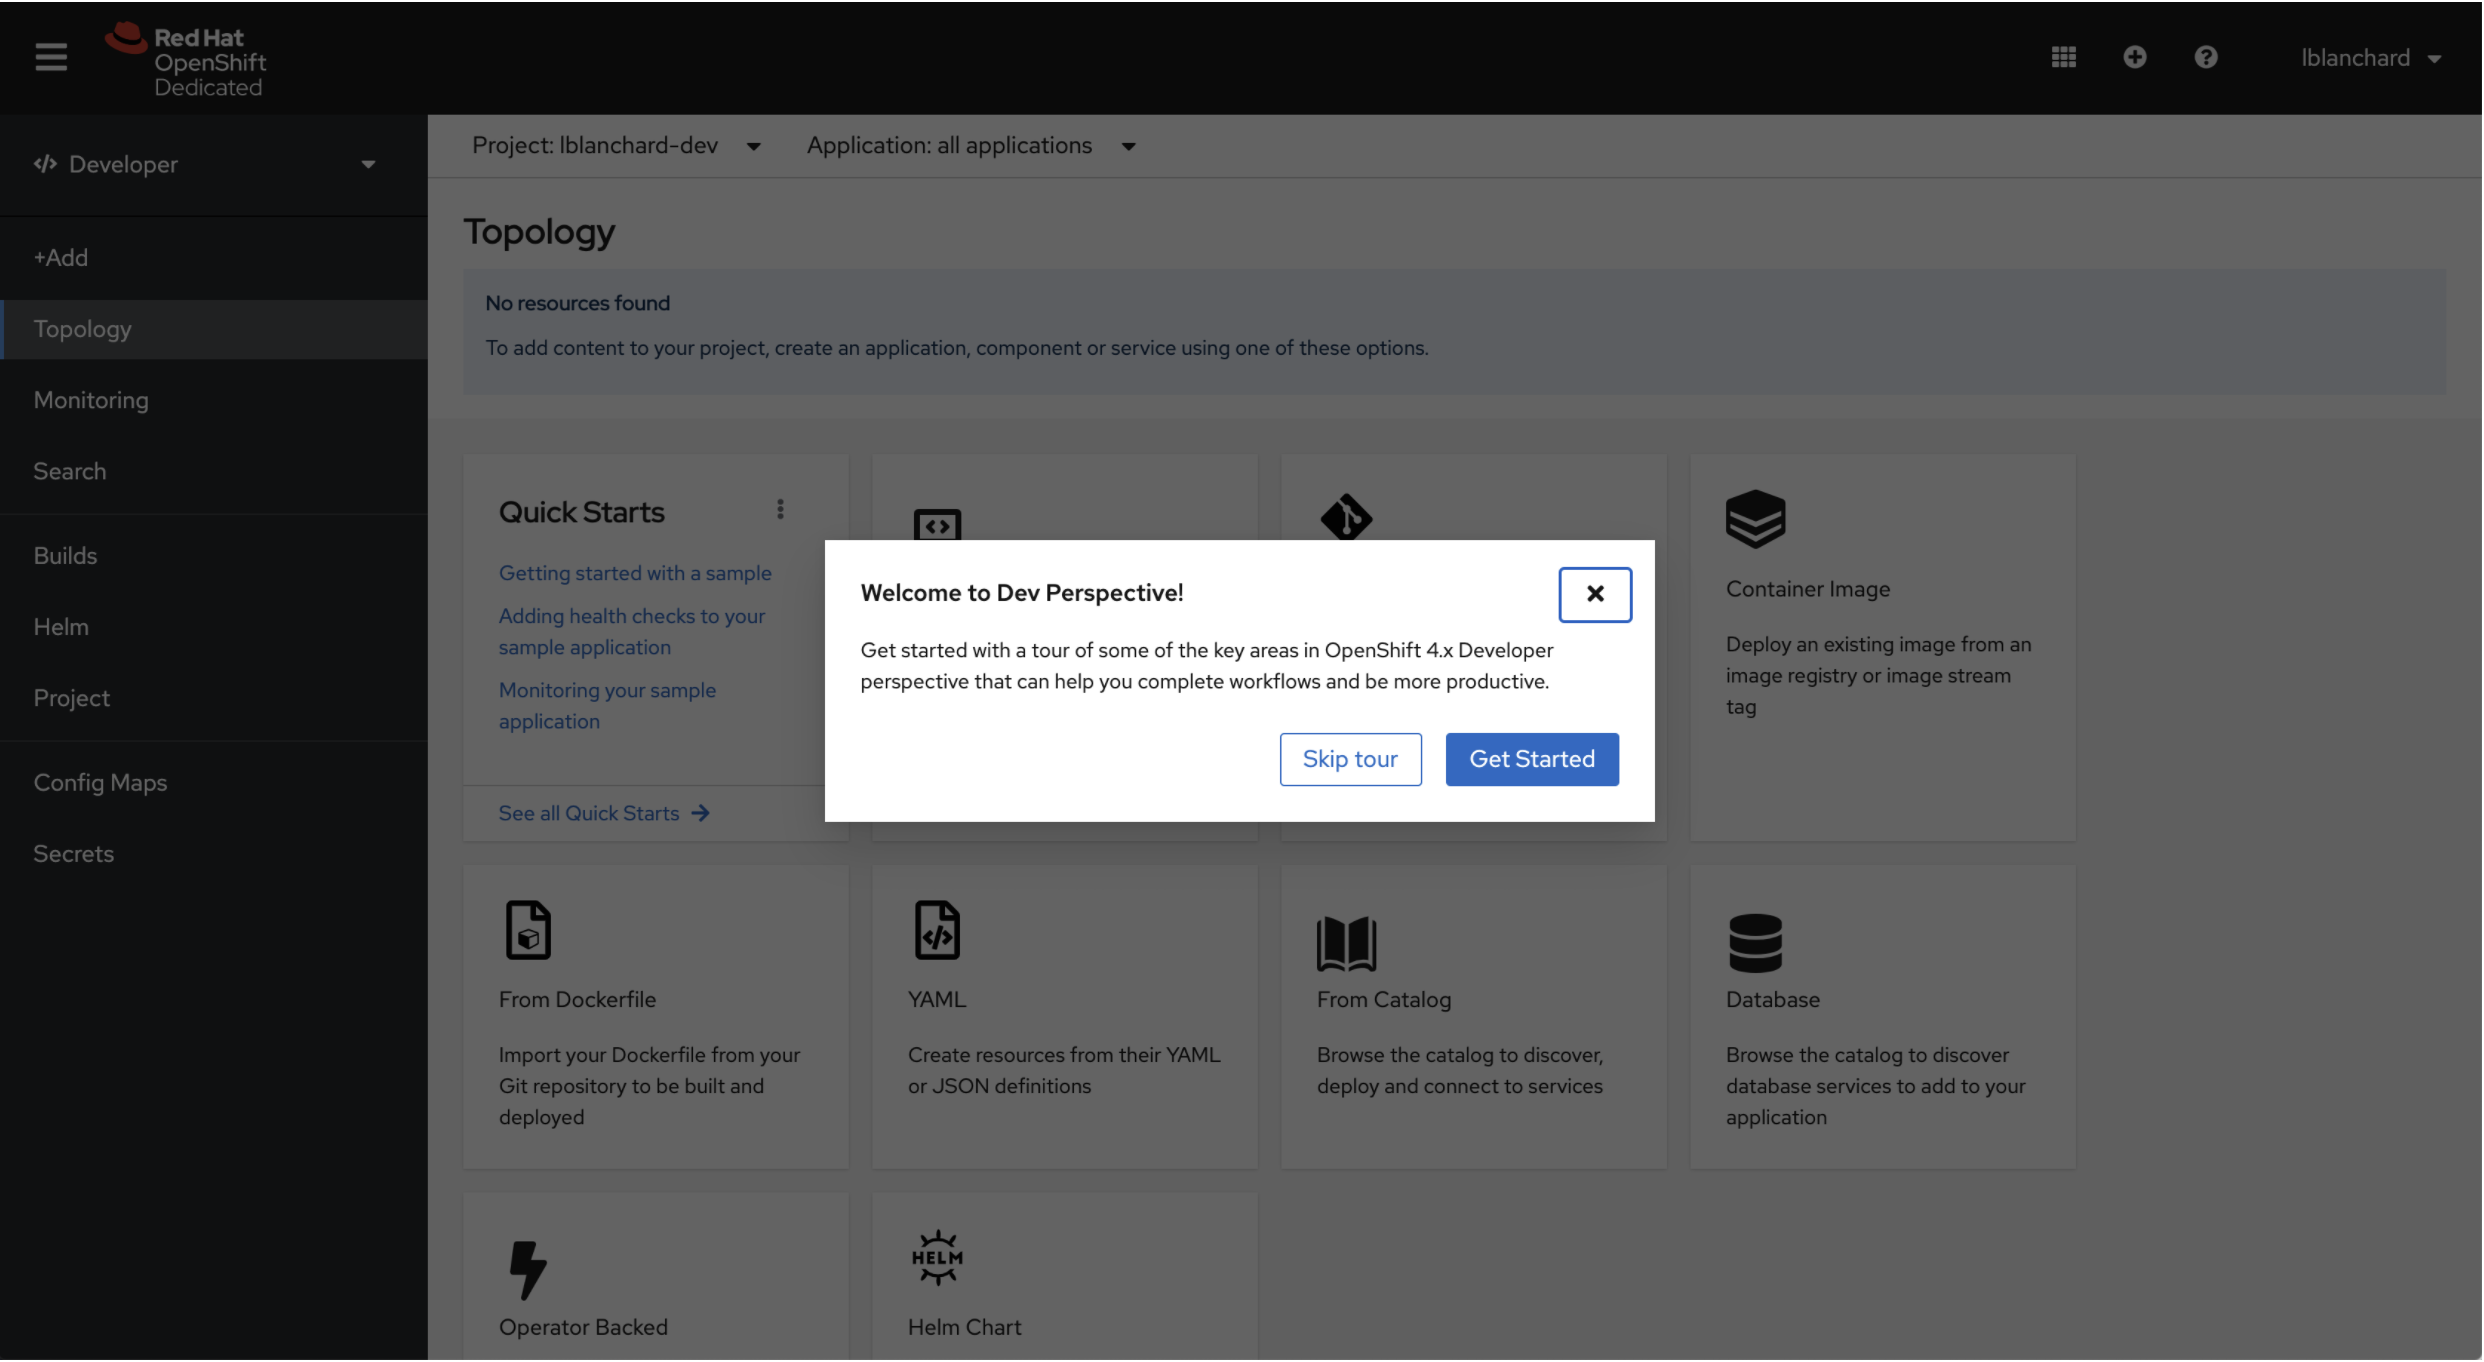Open Builds in the sidebar
The width and height of the screenshot is (2484, 1362).
214,556
